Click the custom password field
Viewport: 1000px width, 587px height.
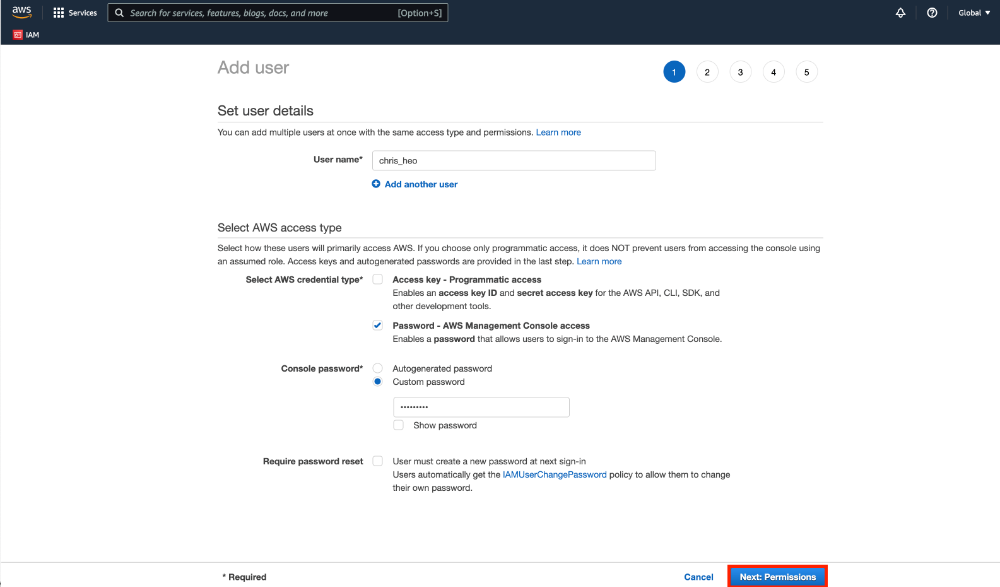point(481,407)
